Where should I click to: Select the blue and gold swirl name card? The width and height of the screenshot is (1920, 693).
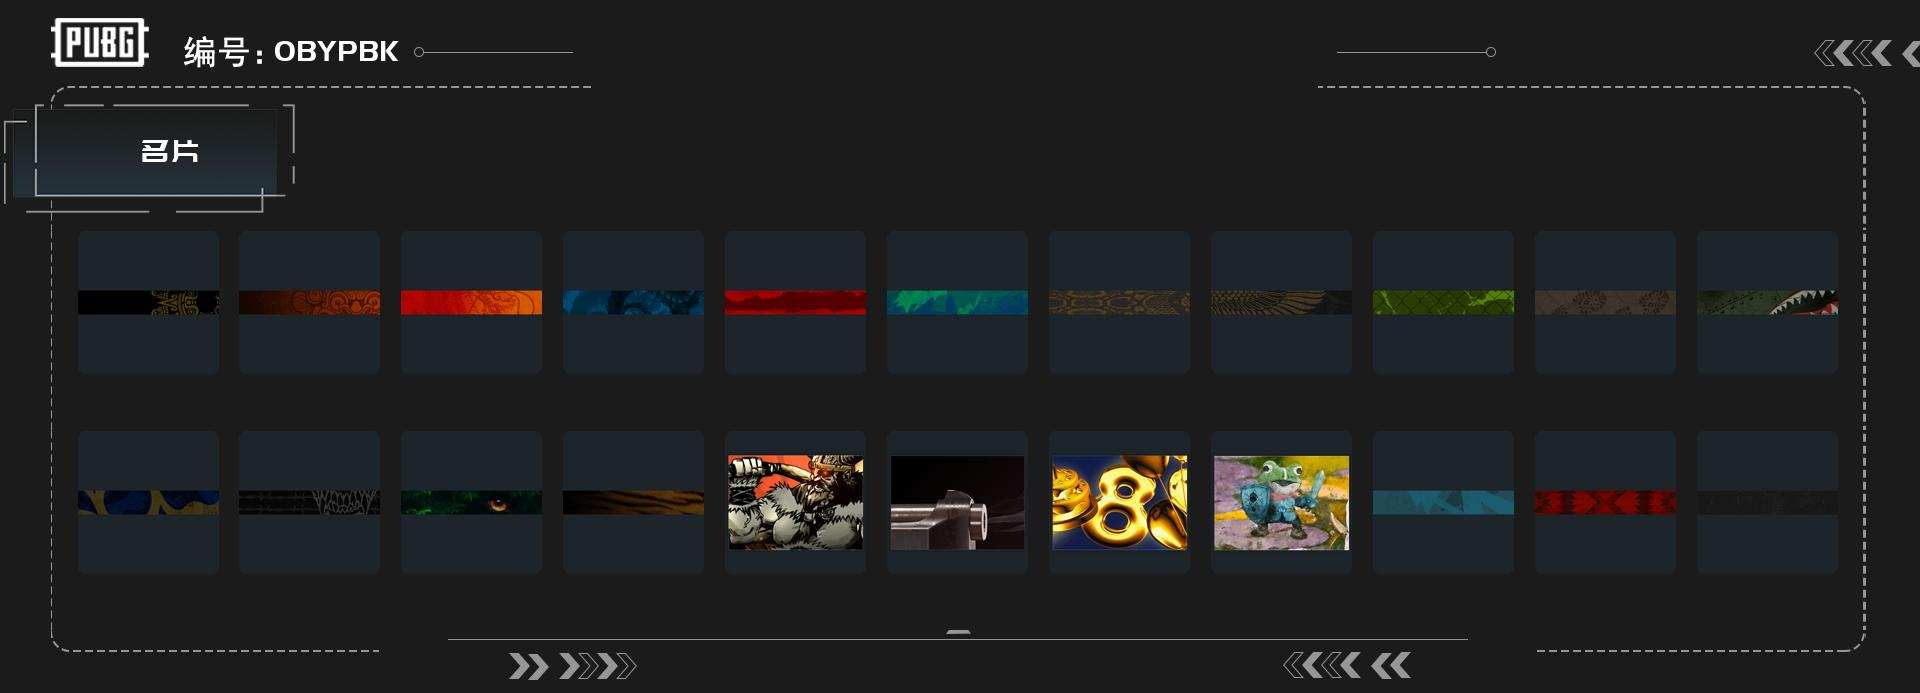tap(148, 502)
